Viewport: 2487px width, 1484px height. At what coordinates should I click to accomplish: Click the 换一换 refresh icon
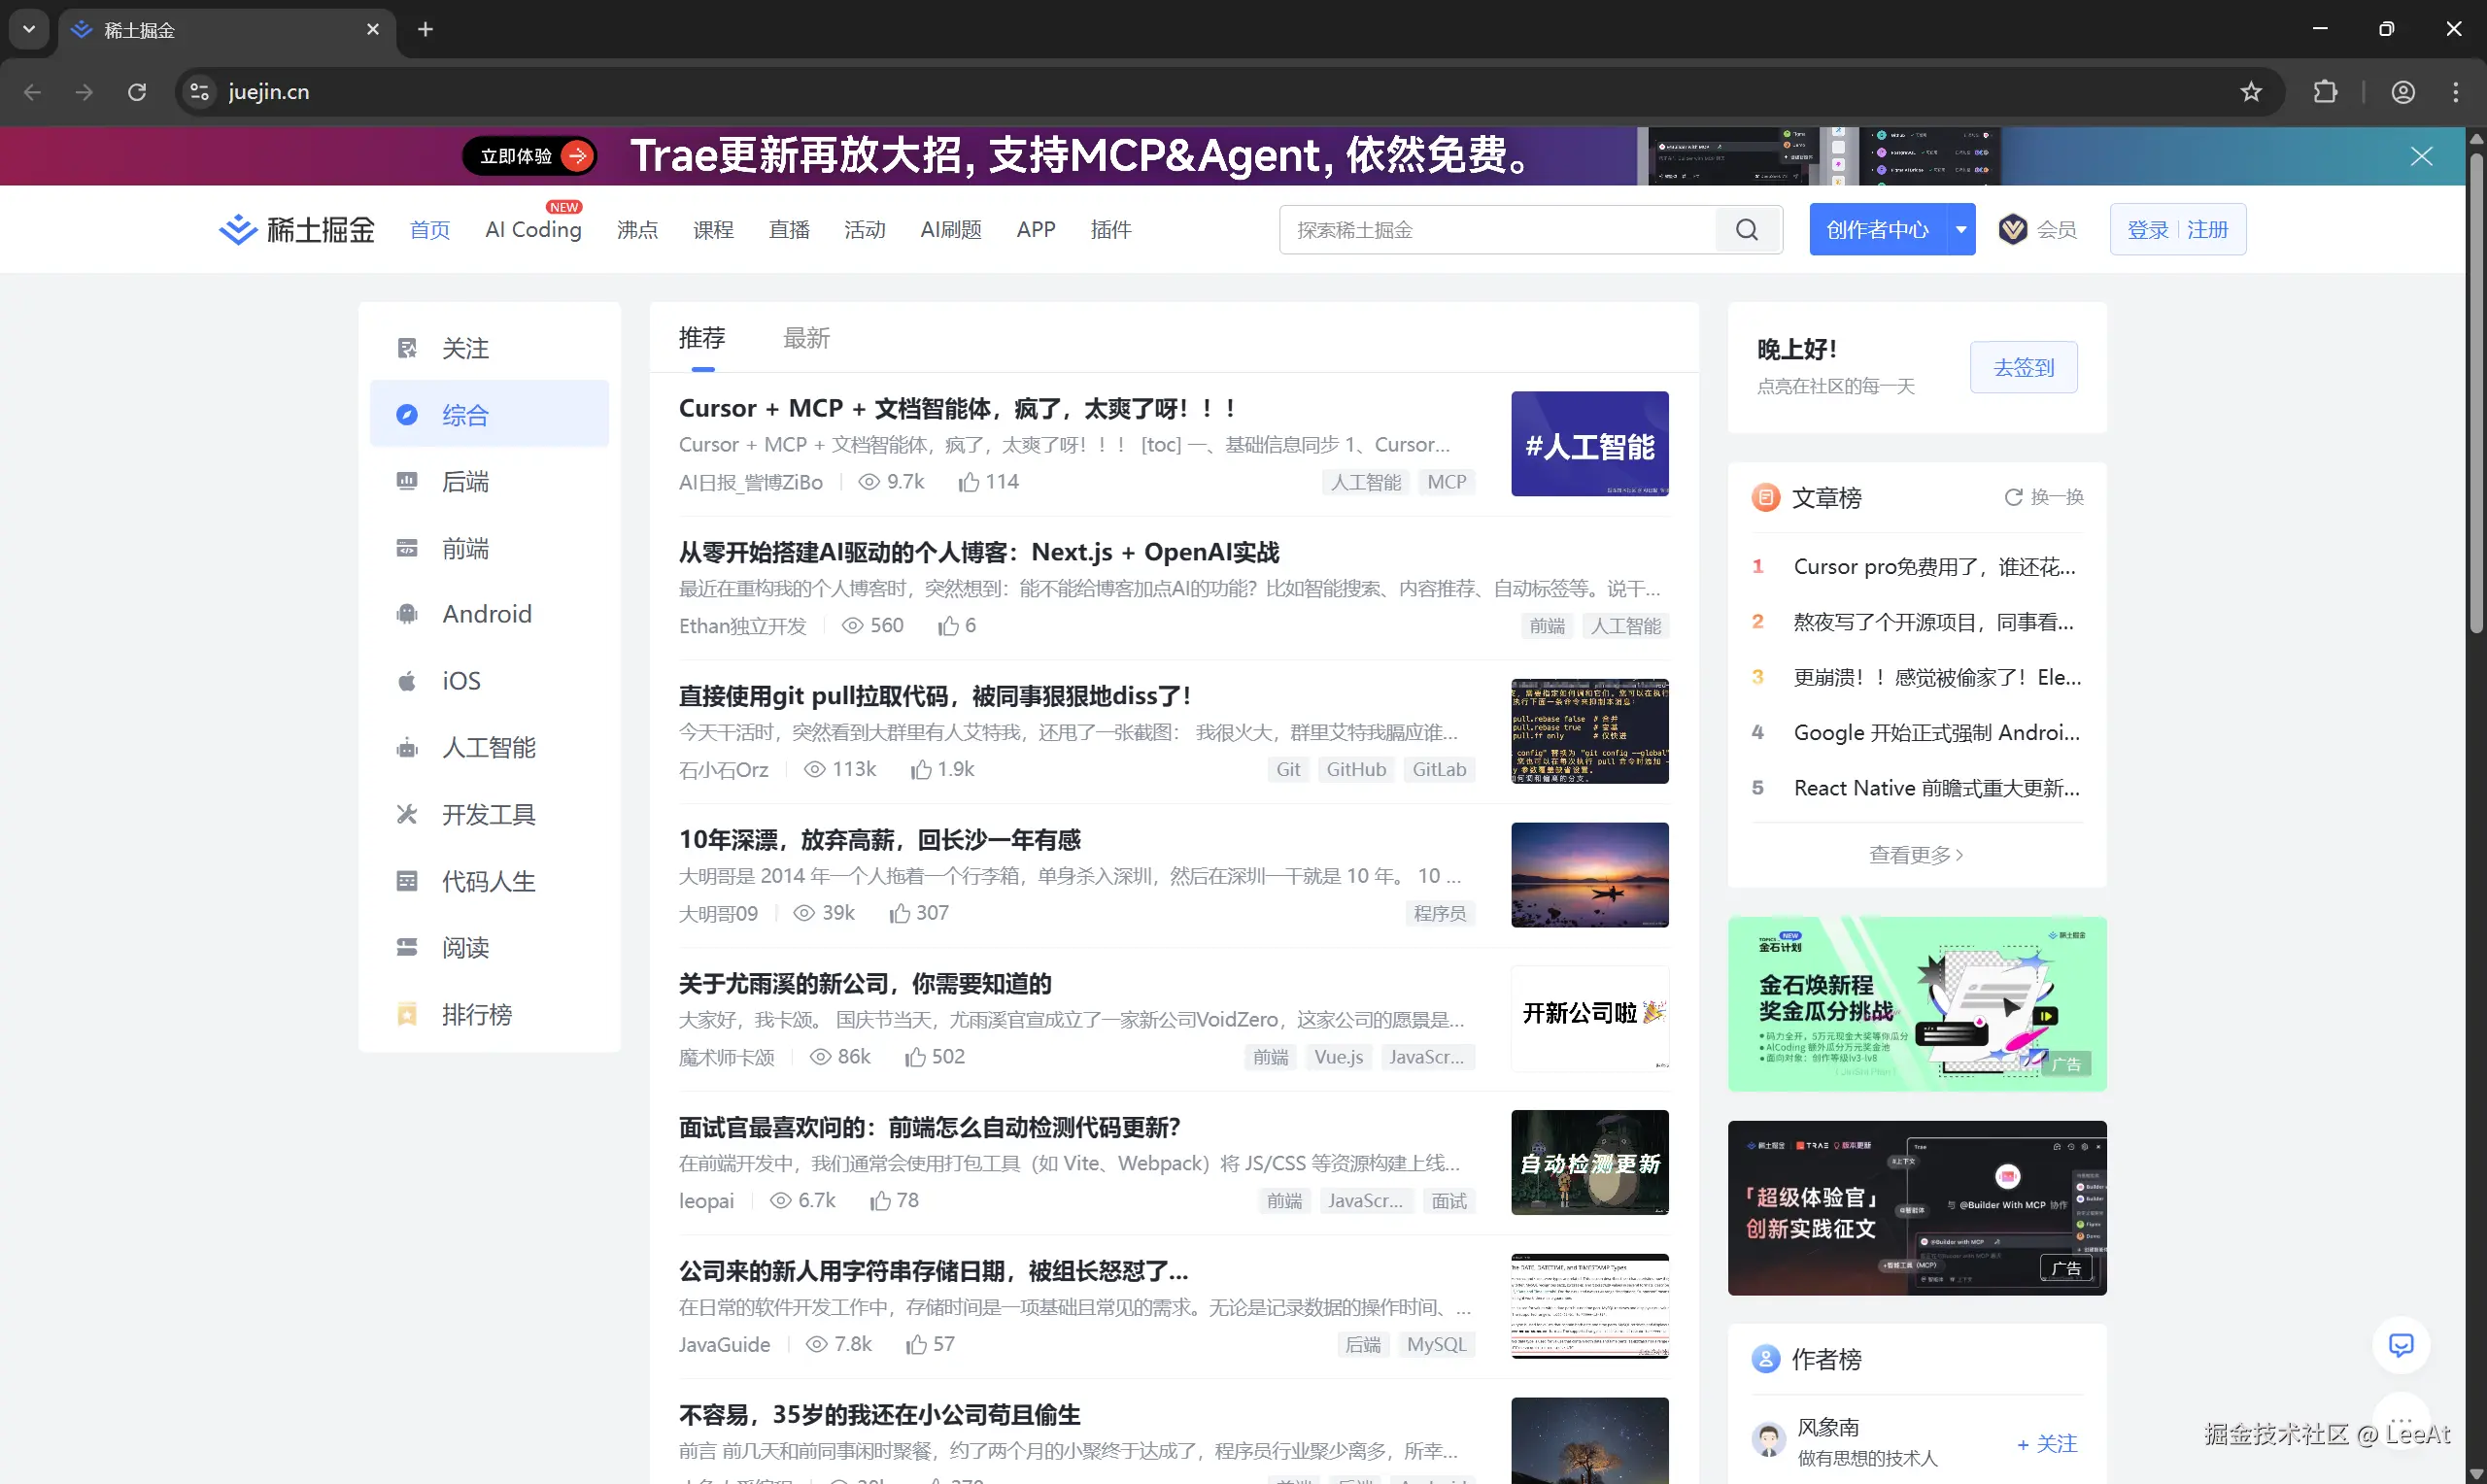coord(2013,497)
